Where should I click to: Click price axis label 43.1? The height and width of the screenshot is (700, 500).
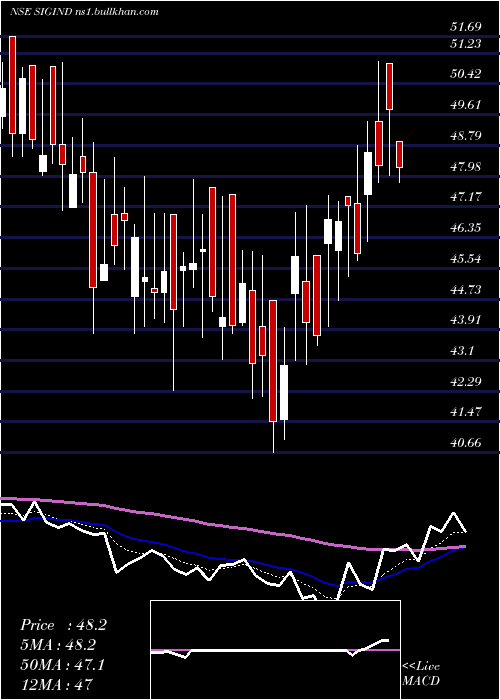(462, 350)
